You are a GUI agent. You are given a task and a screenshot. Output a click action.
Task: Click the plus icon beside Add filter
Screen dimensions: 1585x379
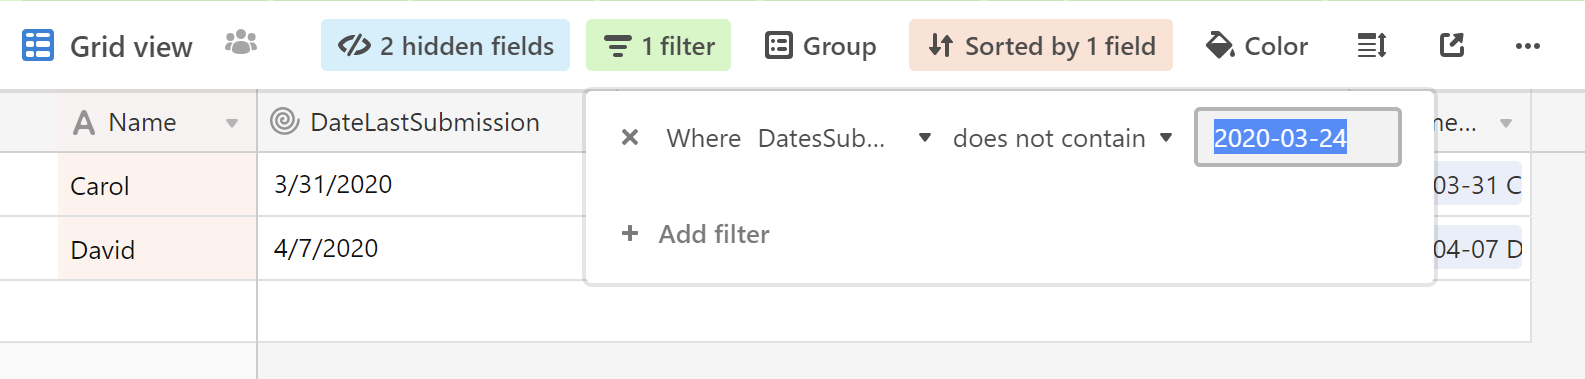[630, 233]
